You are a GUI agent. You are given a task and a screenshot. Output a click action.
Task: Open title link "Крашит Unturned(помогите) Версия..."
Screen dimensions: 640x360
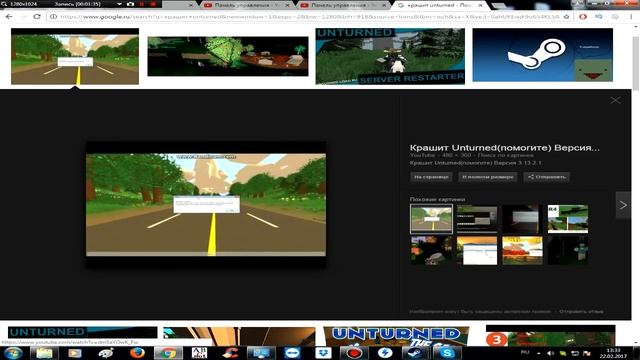(x=504, y=148)
